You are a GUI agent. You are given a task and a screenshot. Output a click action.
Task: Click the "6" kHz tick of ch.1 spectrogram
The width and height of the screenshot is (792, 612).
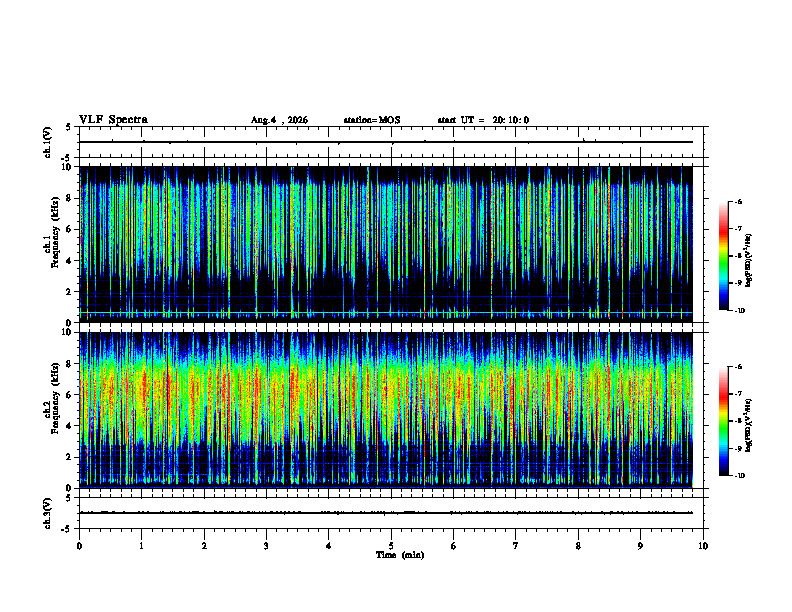coord(69,229)
